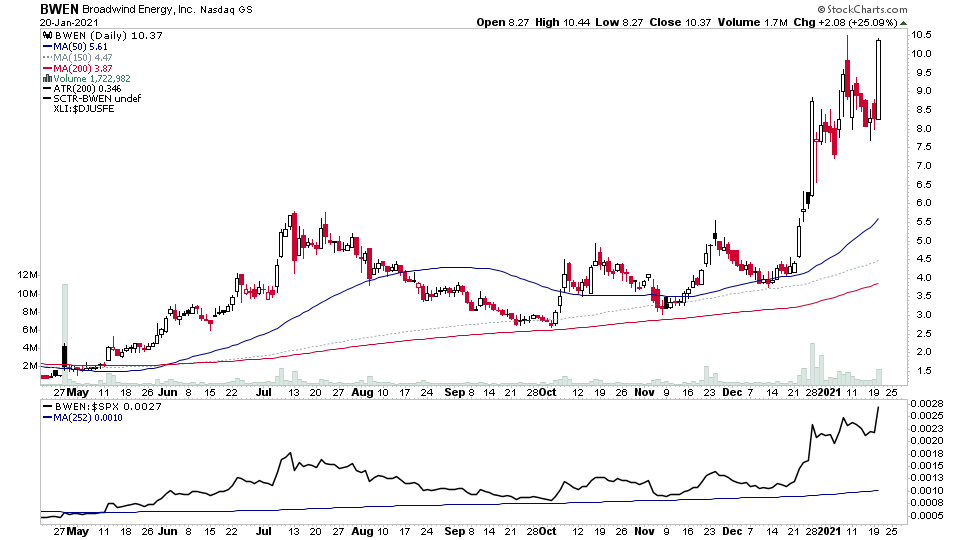960x540 pixels.
Task: Select the ATR(200) 0.346 legend entry
Action: (x=87, y=89)
